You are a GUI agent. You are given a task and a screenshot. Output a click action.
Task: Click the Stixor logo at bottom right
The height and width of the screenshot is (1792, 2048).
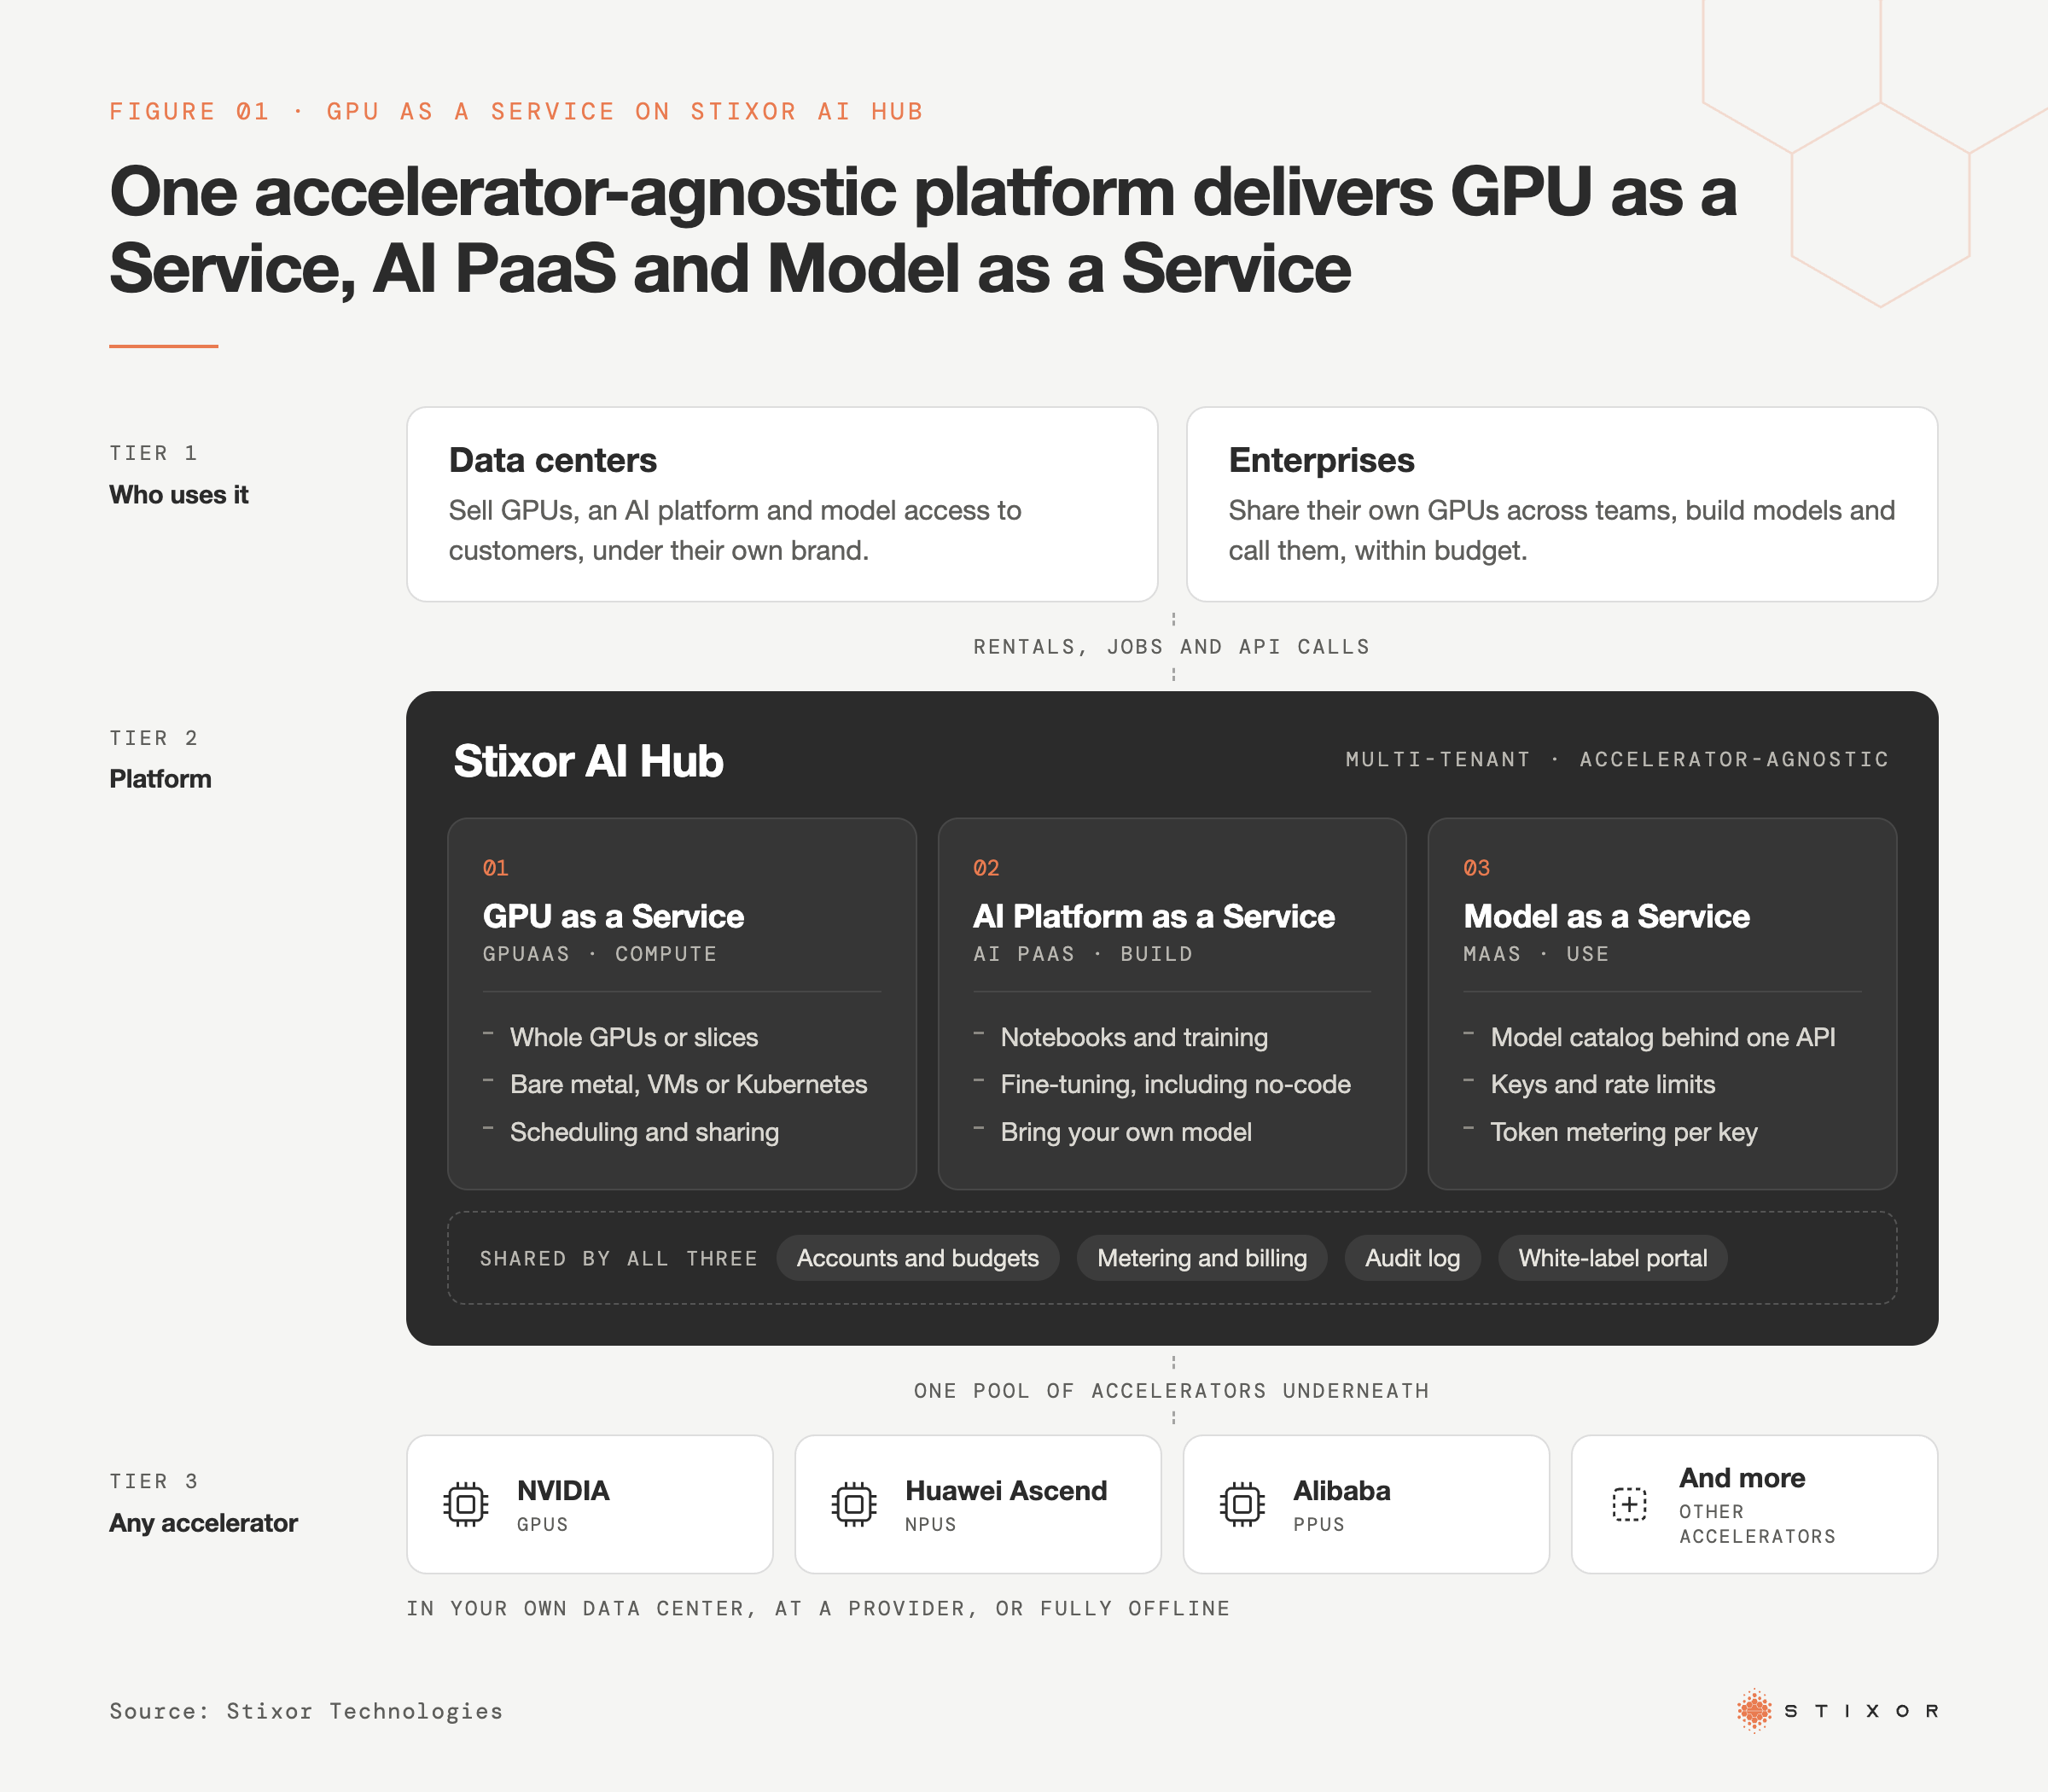point(1838,1711)
